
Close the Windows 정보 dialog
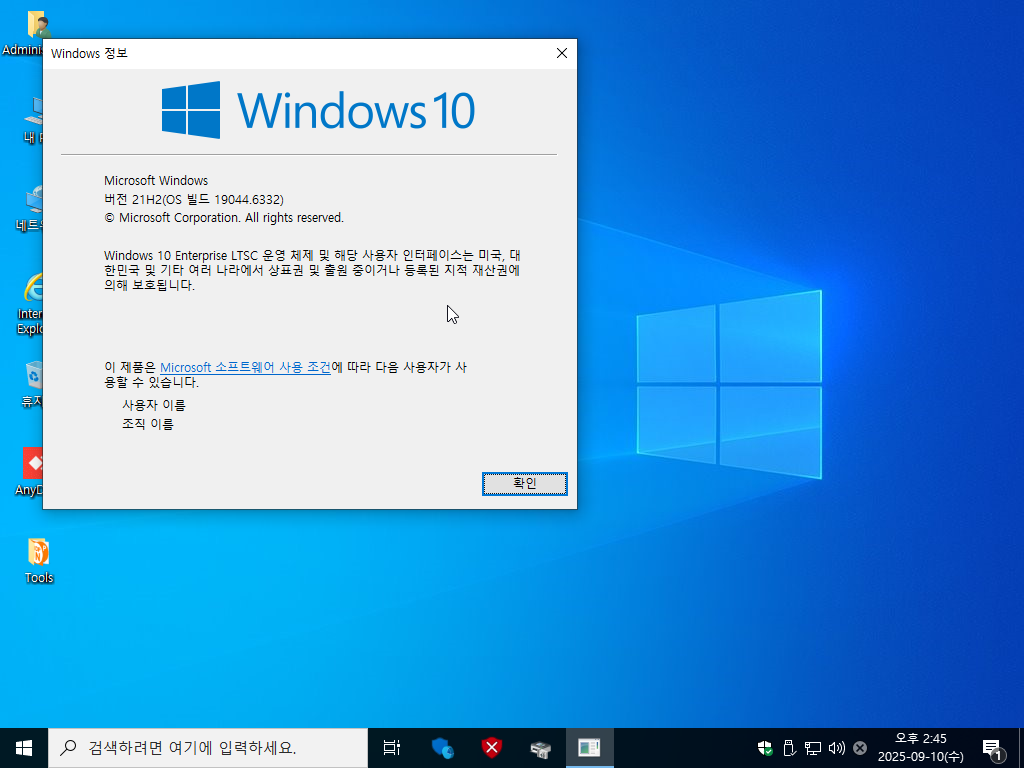point(562,53)
